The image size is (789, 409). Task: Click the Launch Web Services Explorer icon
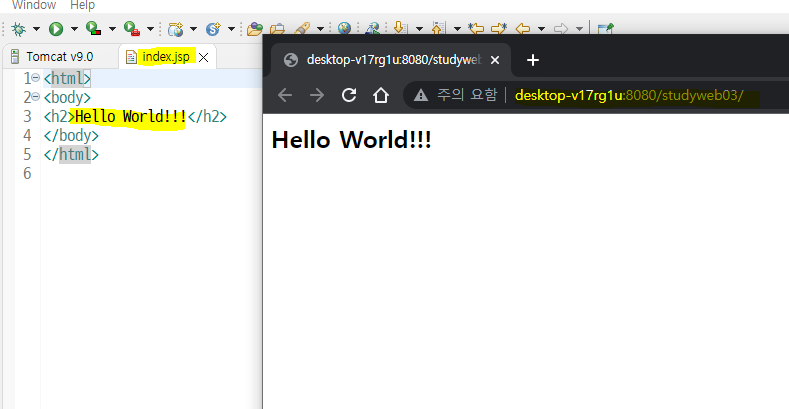coord(372,28)
